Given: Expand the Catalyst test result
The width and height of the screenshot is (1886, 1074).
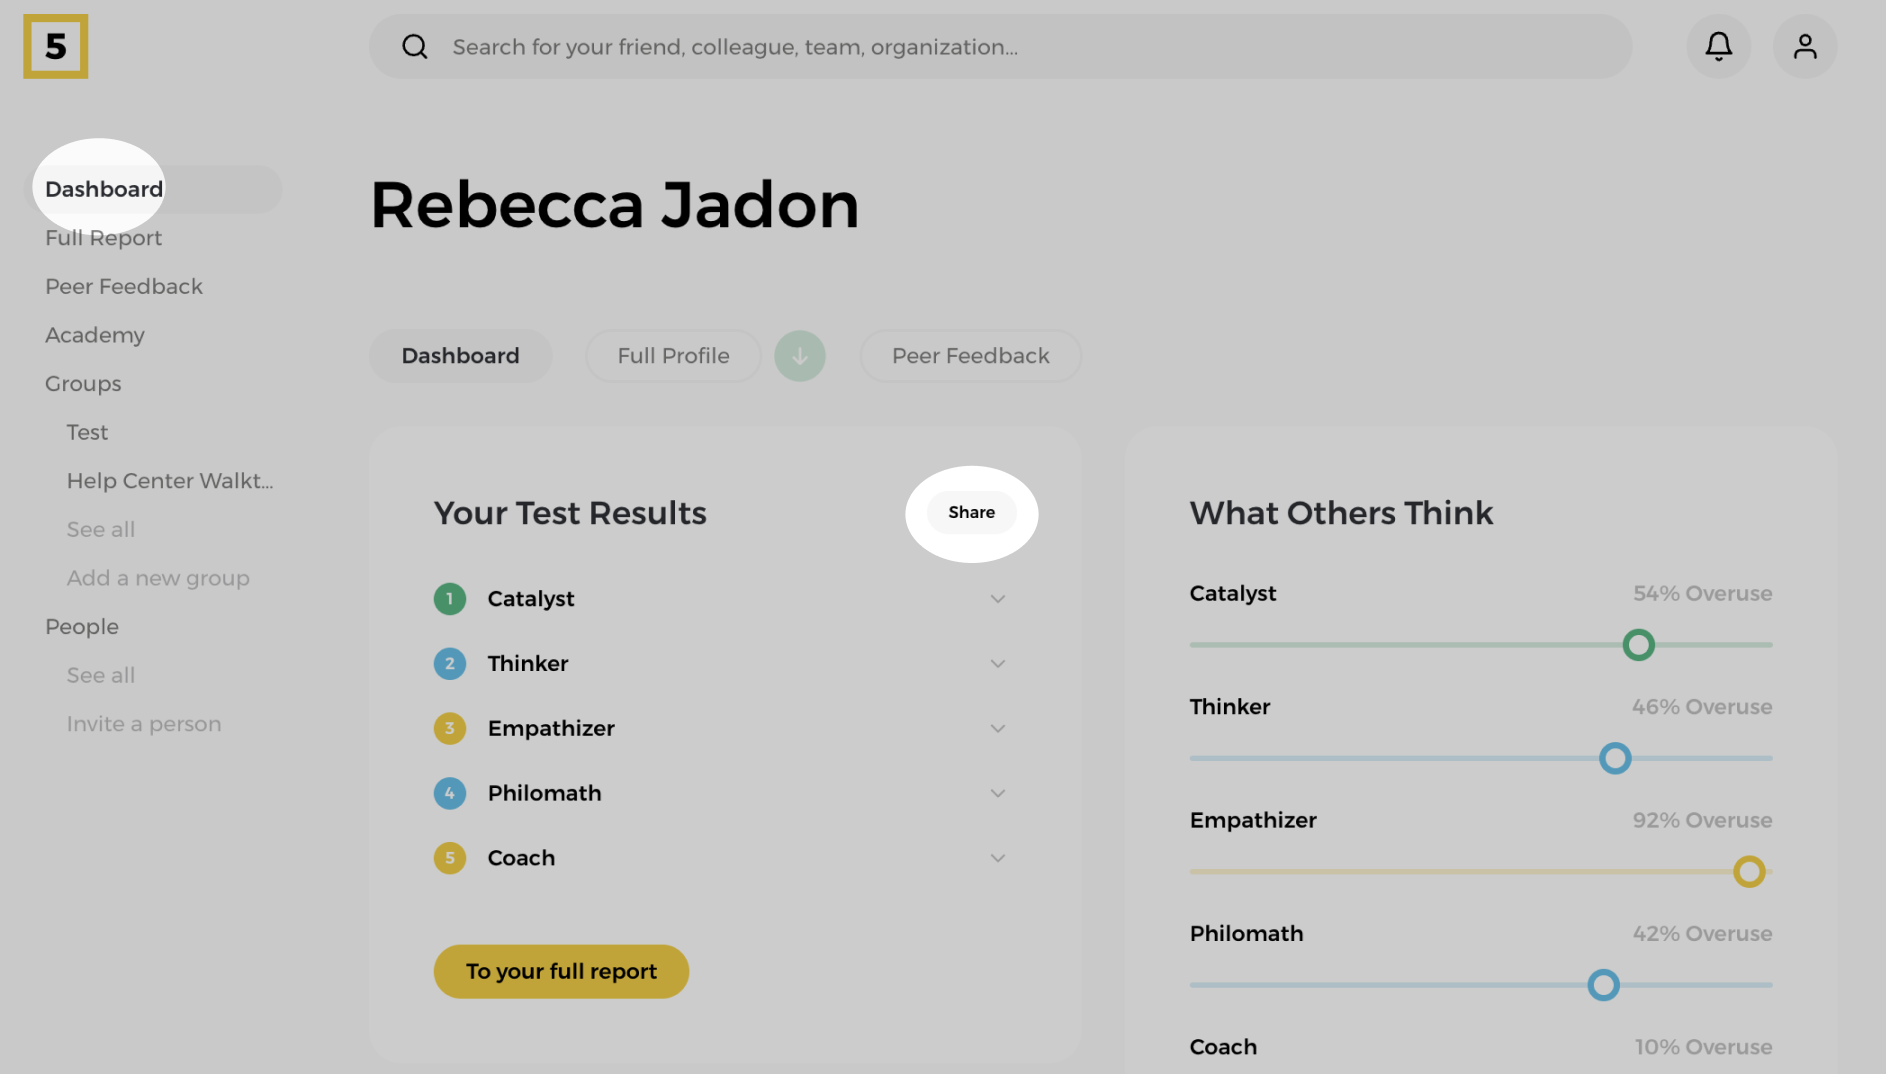Looking at the screenshot, I should [x=997, y=599].
